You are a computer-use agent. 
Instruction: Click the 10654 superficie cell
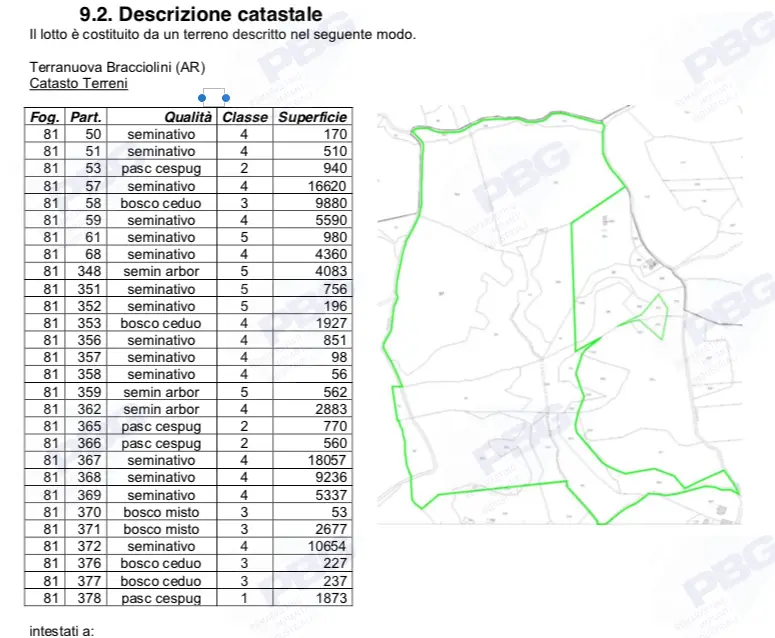312,546
